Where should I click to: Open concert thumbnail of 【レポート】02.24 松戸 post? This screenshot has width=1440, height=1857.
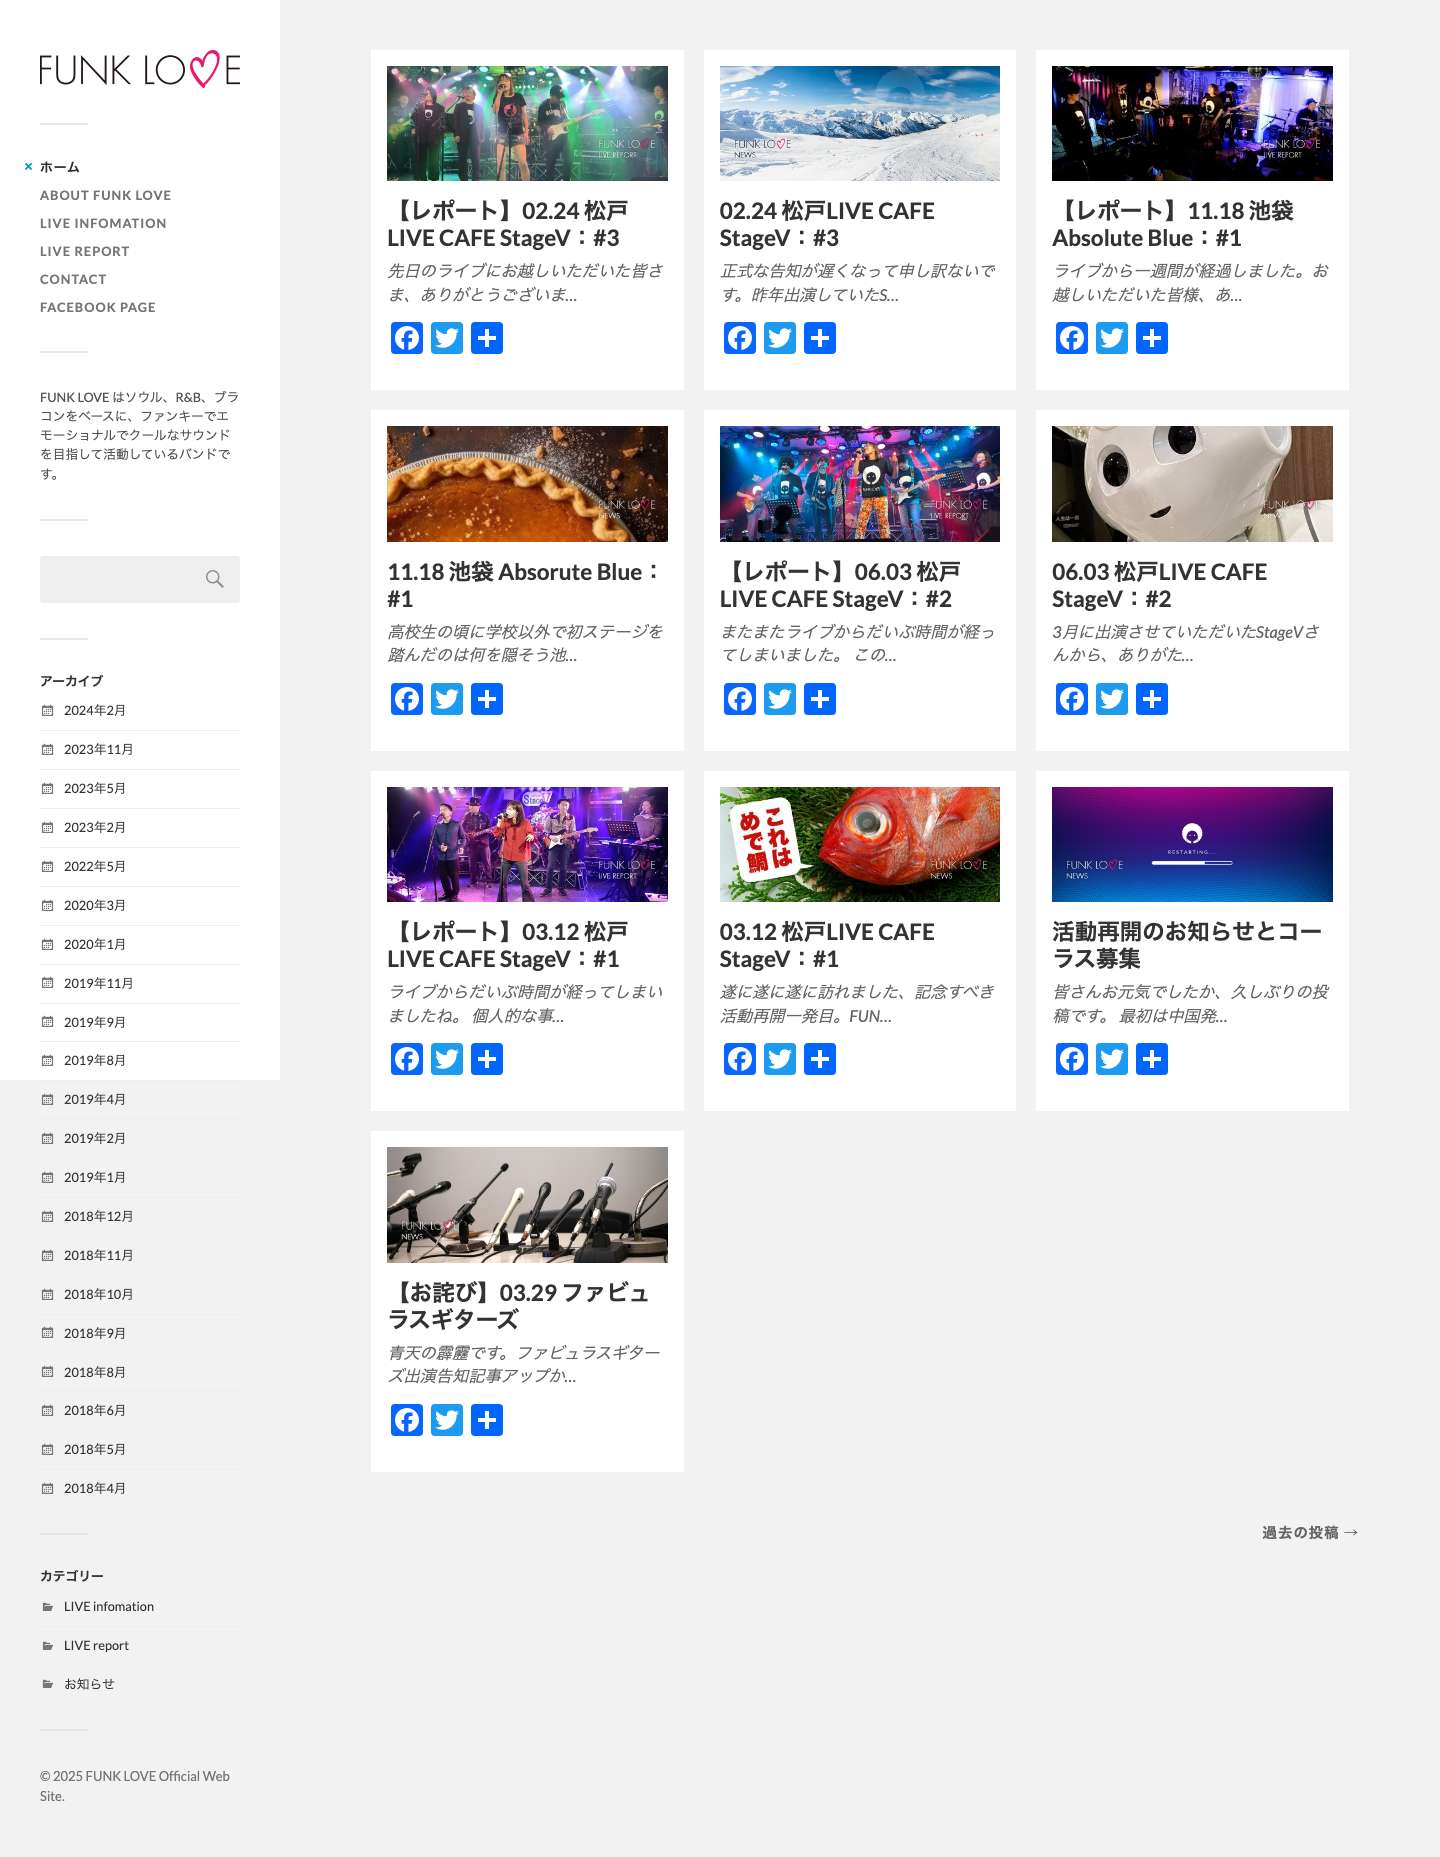click(527, 123)
